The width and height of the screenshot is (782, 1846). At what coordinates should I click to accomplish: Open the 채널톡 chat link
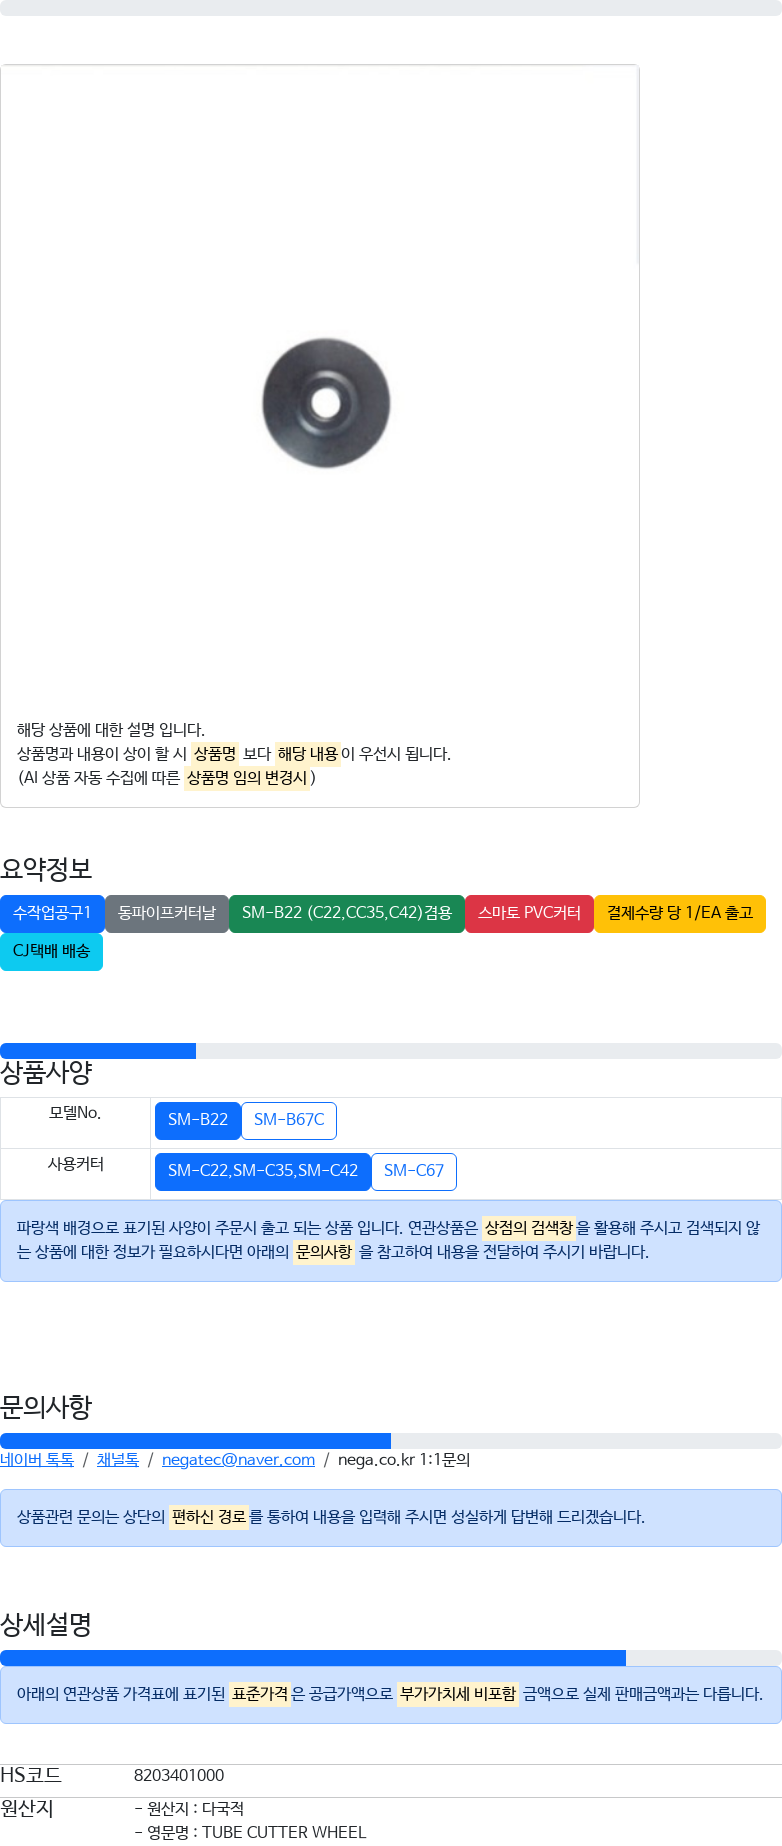click(118, 1460)
